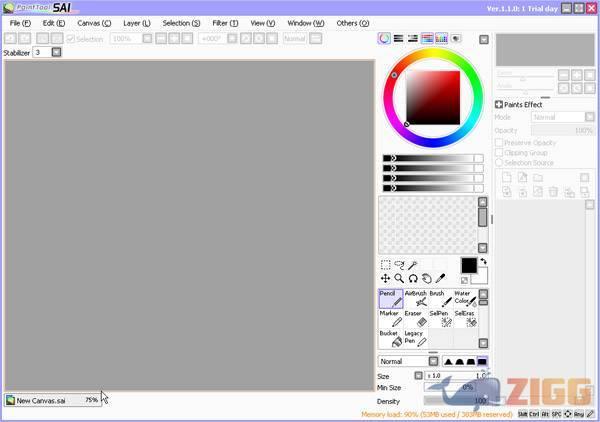Select the Water Color brush tool
Screen dimensions: 600x422
coord(465,298)
